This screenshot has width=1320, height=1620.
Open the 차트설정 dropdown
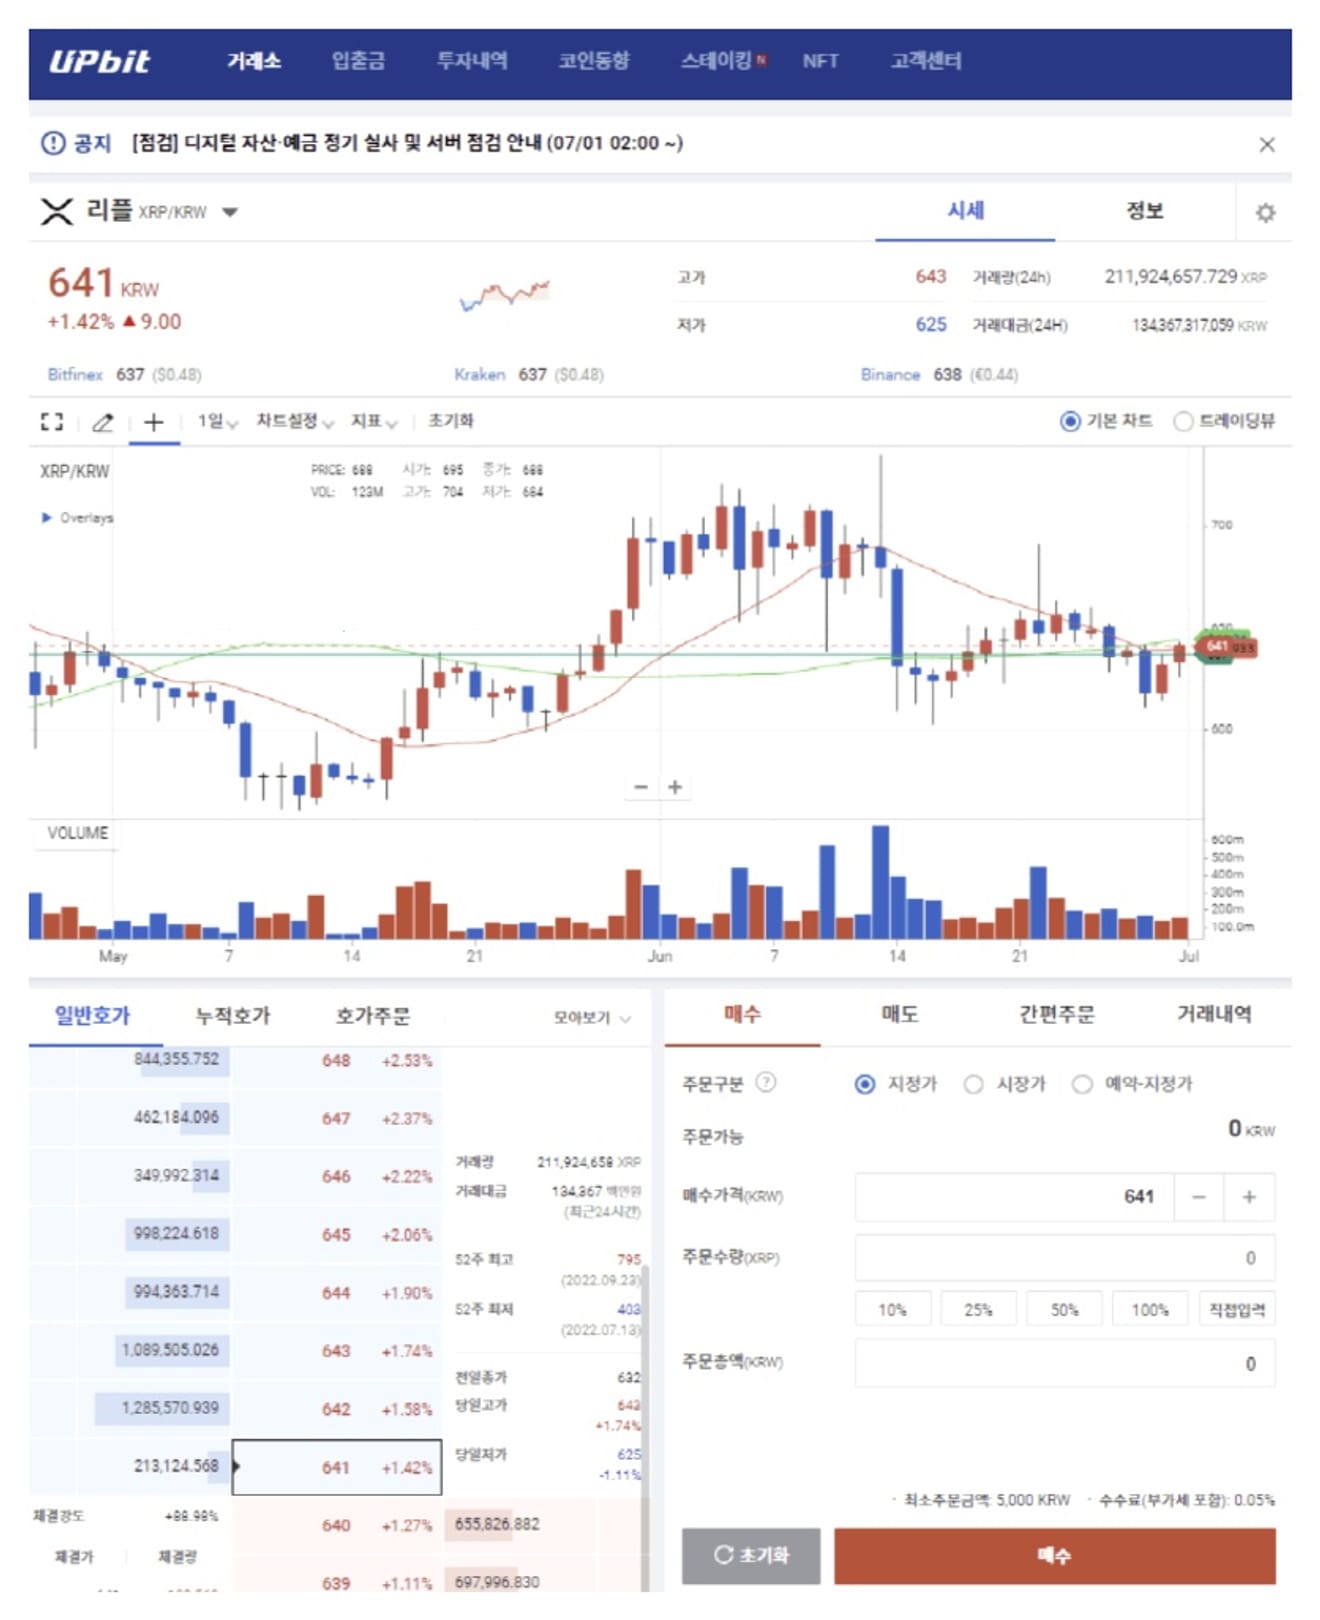[295, 421]
